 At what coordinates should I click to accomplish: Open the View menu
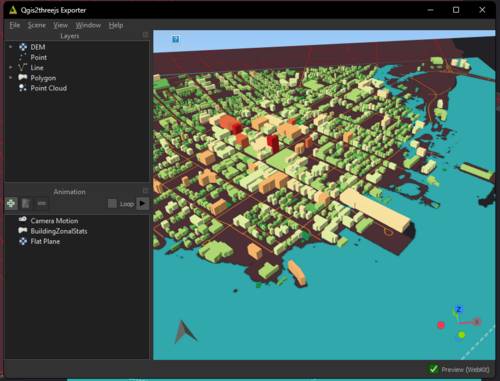pos(61,25)
